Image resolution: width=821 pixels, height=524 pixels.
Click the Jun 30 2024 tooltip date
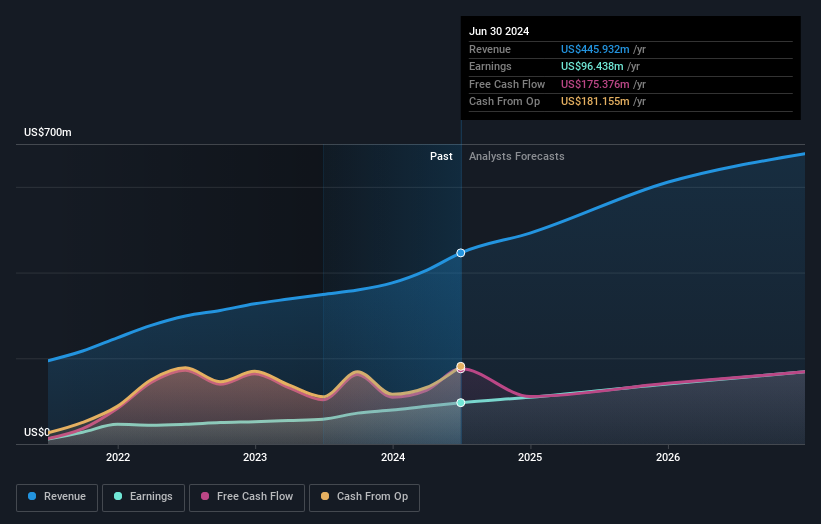click(499, 31)
